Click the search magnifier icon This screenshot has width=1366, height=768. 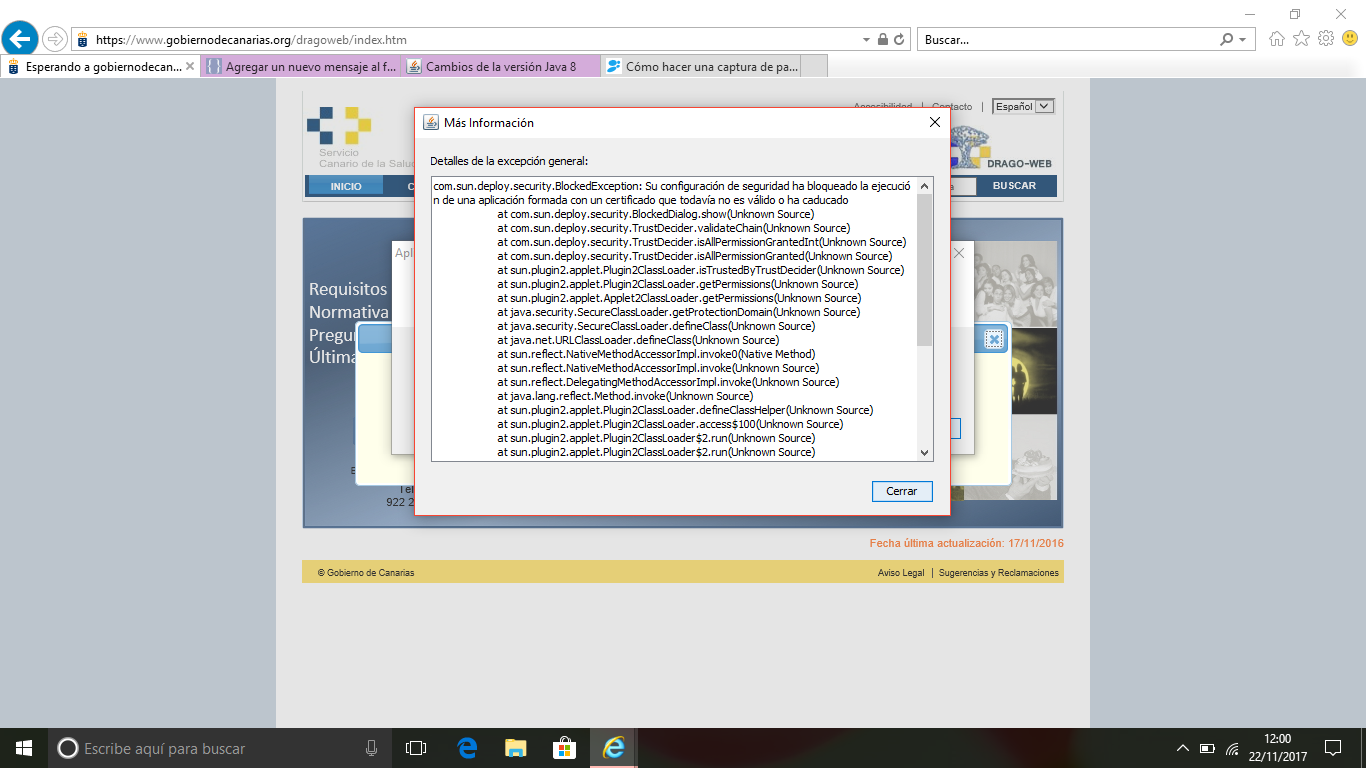(1227, 40)
